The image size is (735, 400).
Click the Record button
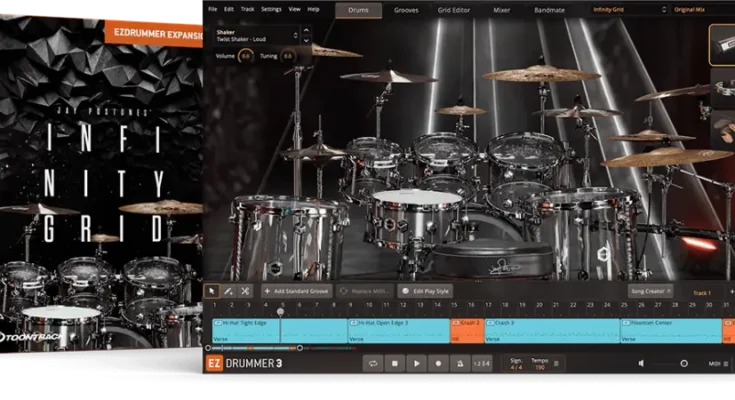437,364
